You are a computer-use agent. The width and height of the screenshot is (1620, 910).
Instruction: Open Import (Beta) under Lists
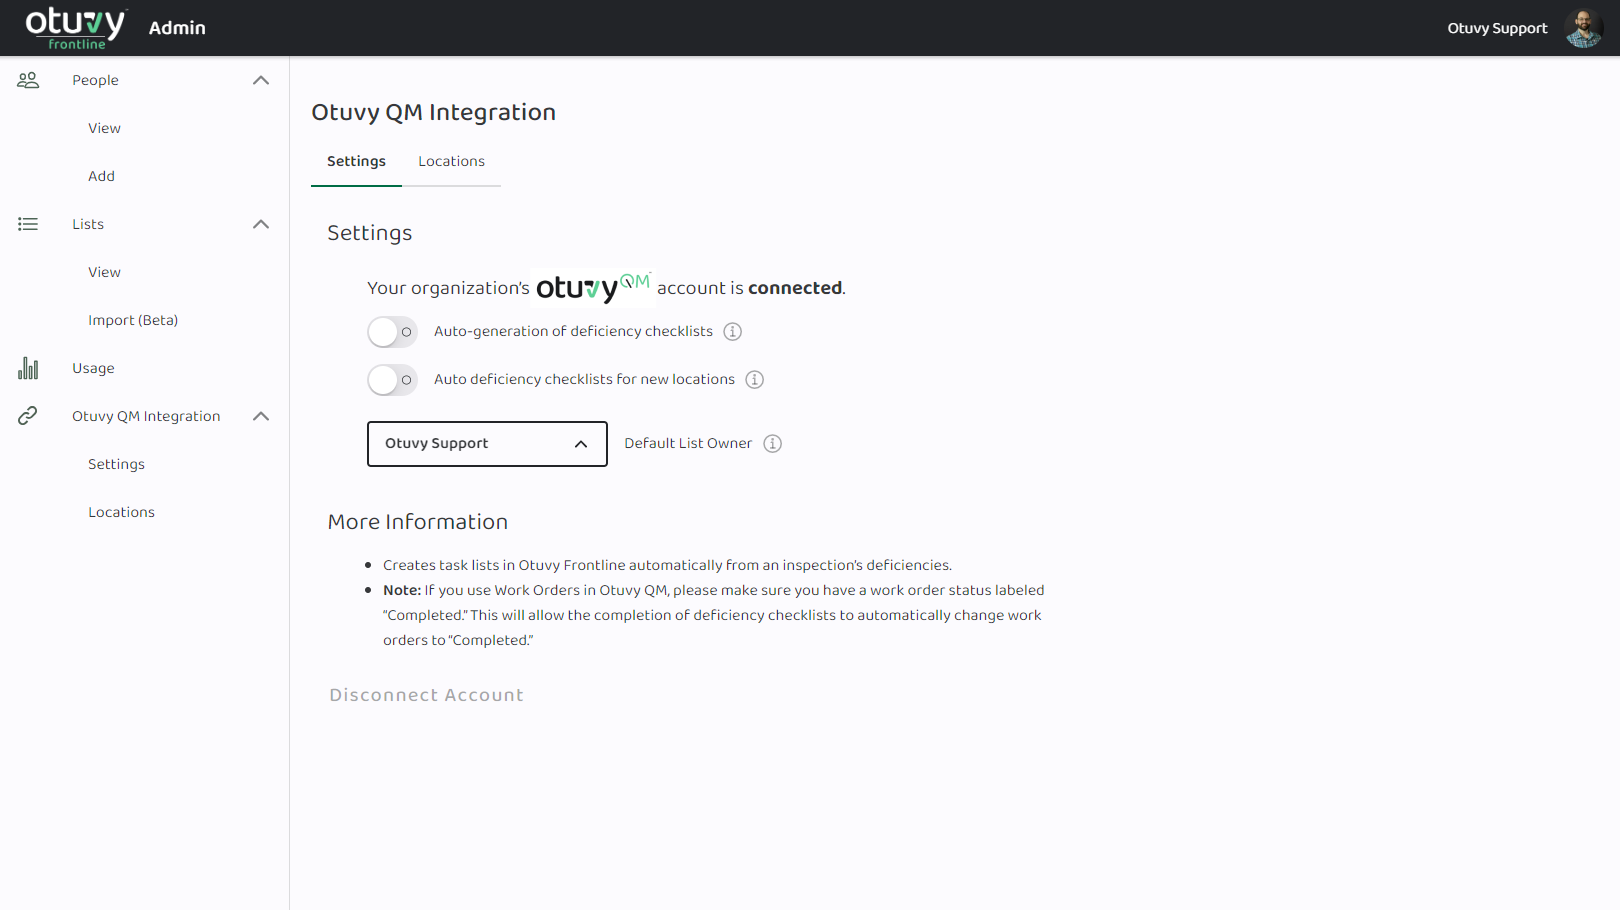133,320
